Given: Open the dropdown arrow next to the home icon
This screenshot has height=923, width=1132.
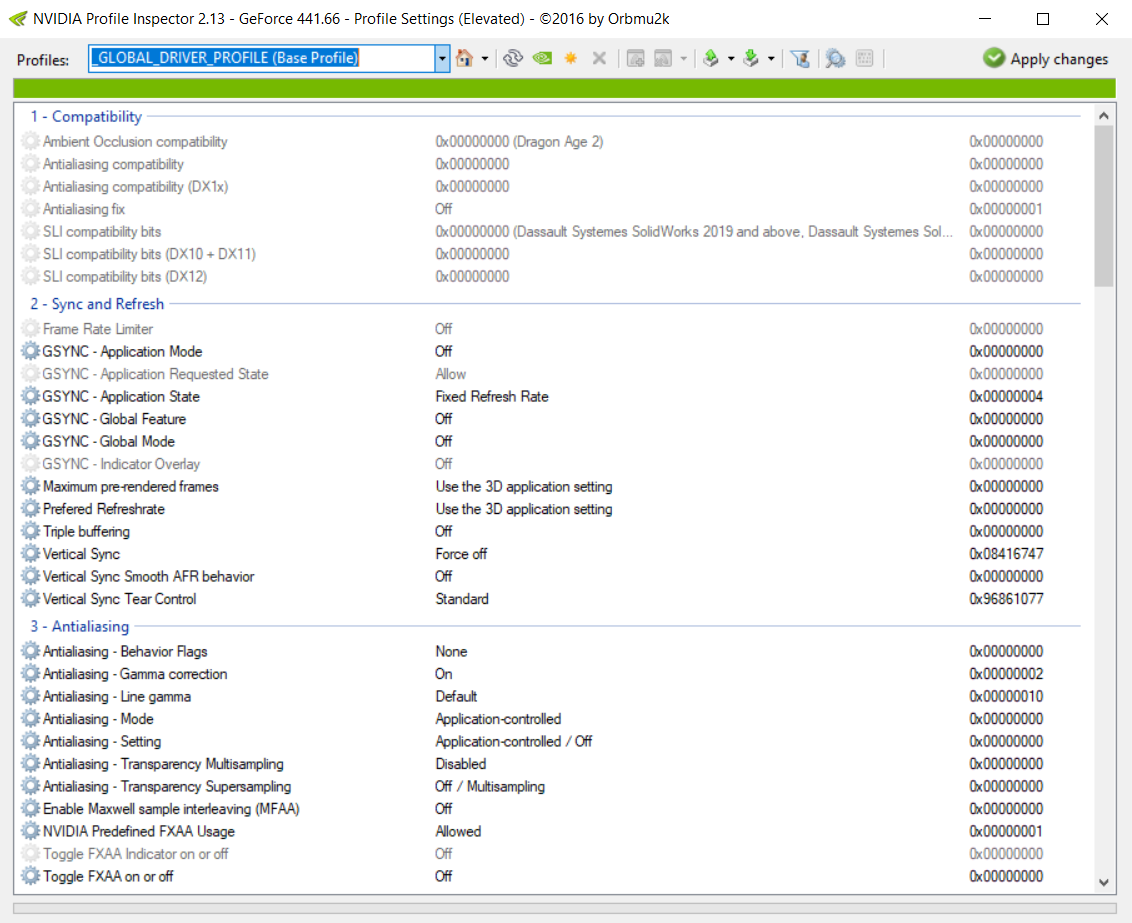Looking at the screenshot, I should [484, 59].
